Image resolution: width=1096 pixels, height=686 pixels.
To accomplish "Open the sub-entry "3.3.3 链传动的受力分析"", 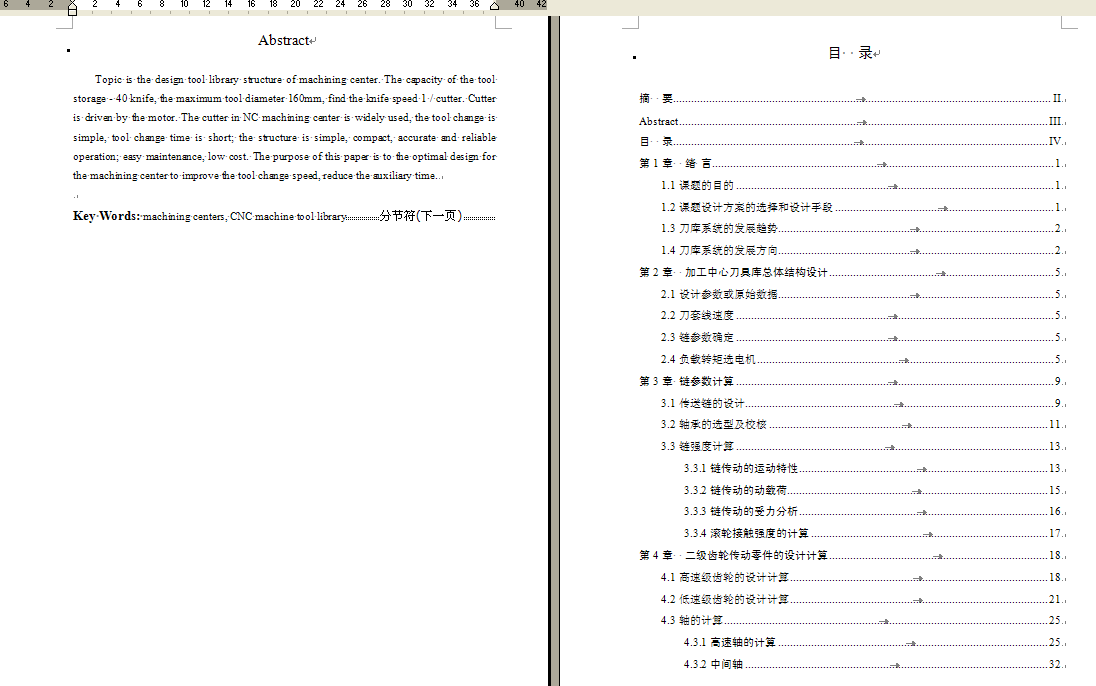I will point(874,511).
